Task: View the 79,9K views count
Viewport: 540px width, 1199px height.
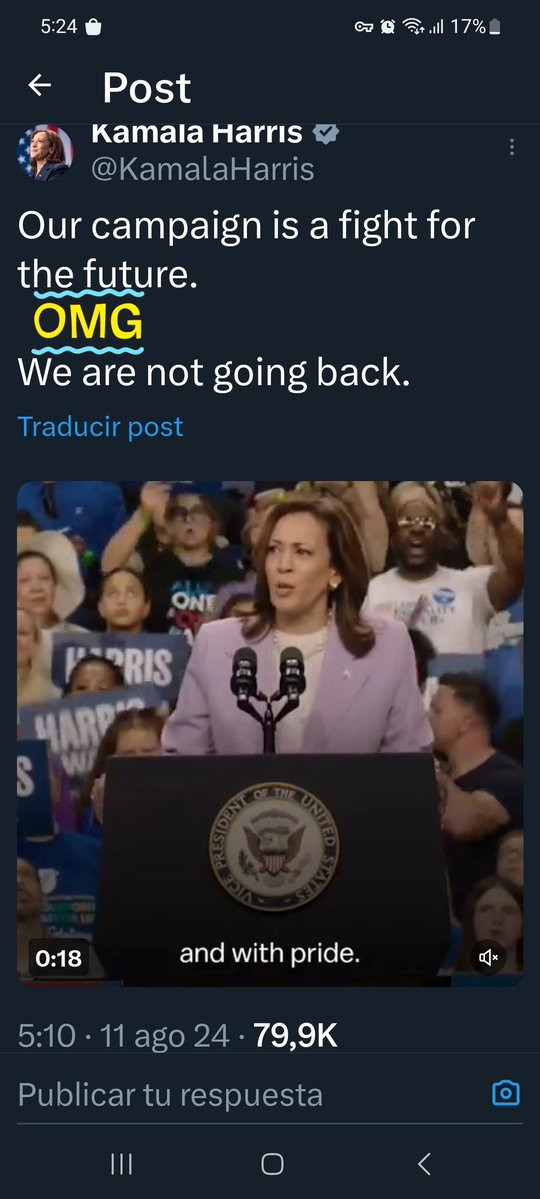Action: click(295, 1035)
